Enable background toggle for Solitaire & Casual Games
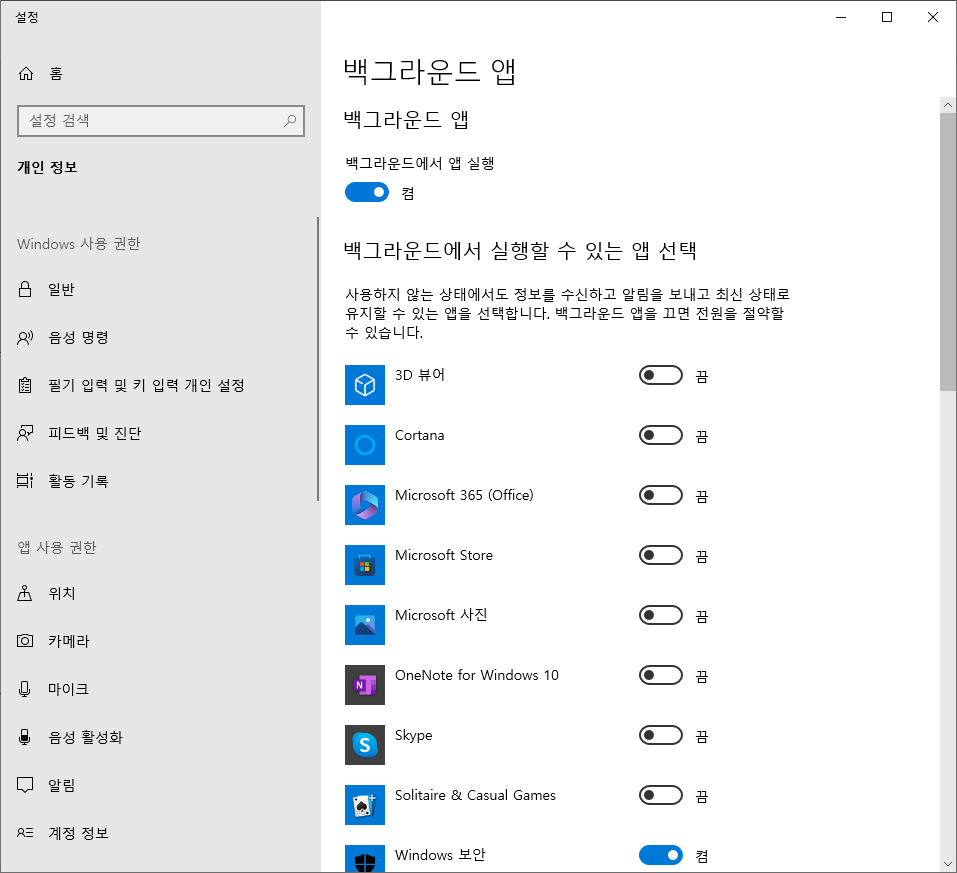957x873 pixels. (x=660, y=795)
